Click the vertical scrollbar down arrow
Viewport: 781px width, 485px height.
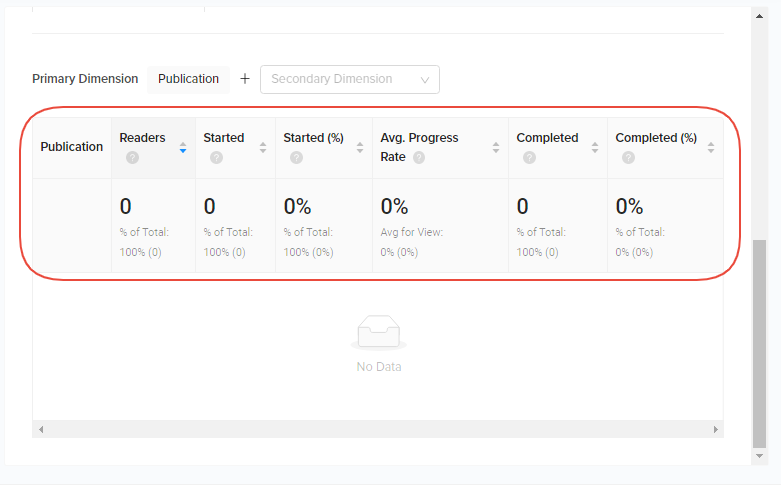click(x=759, y=456)
